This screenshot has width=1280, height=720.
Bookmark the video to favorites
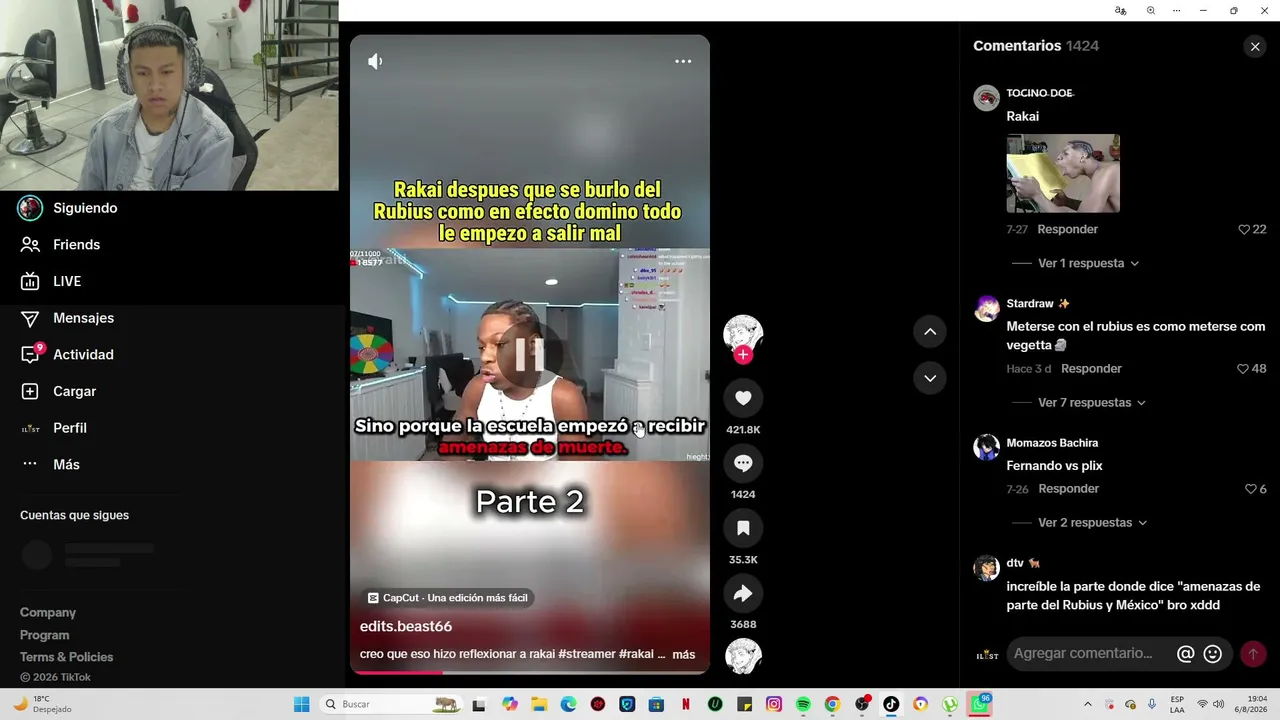coord(743,528)
